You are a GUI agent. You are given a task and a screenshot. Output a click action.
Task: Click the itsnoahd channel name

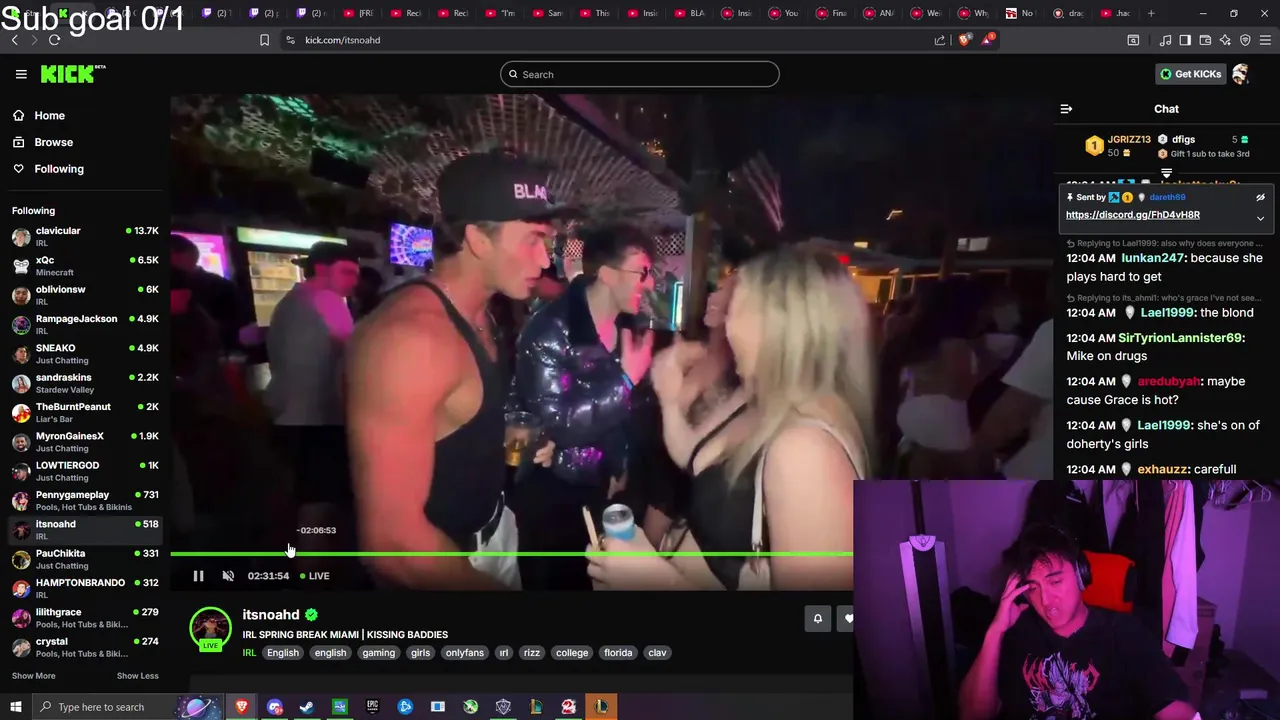point(271,615)
